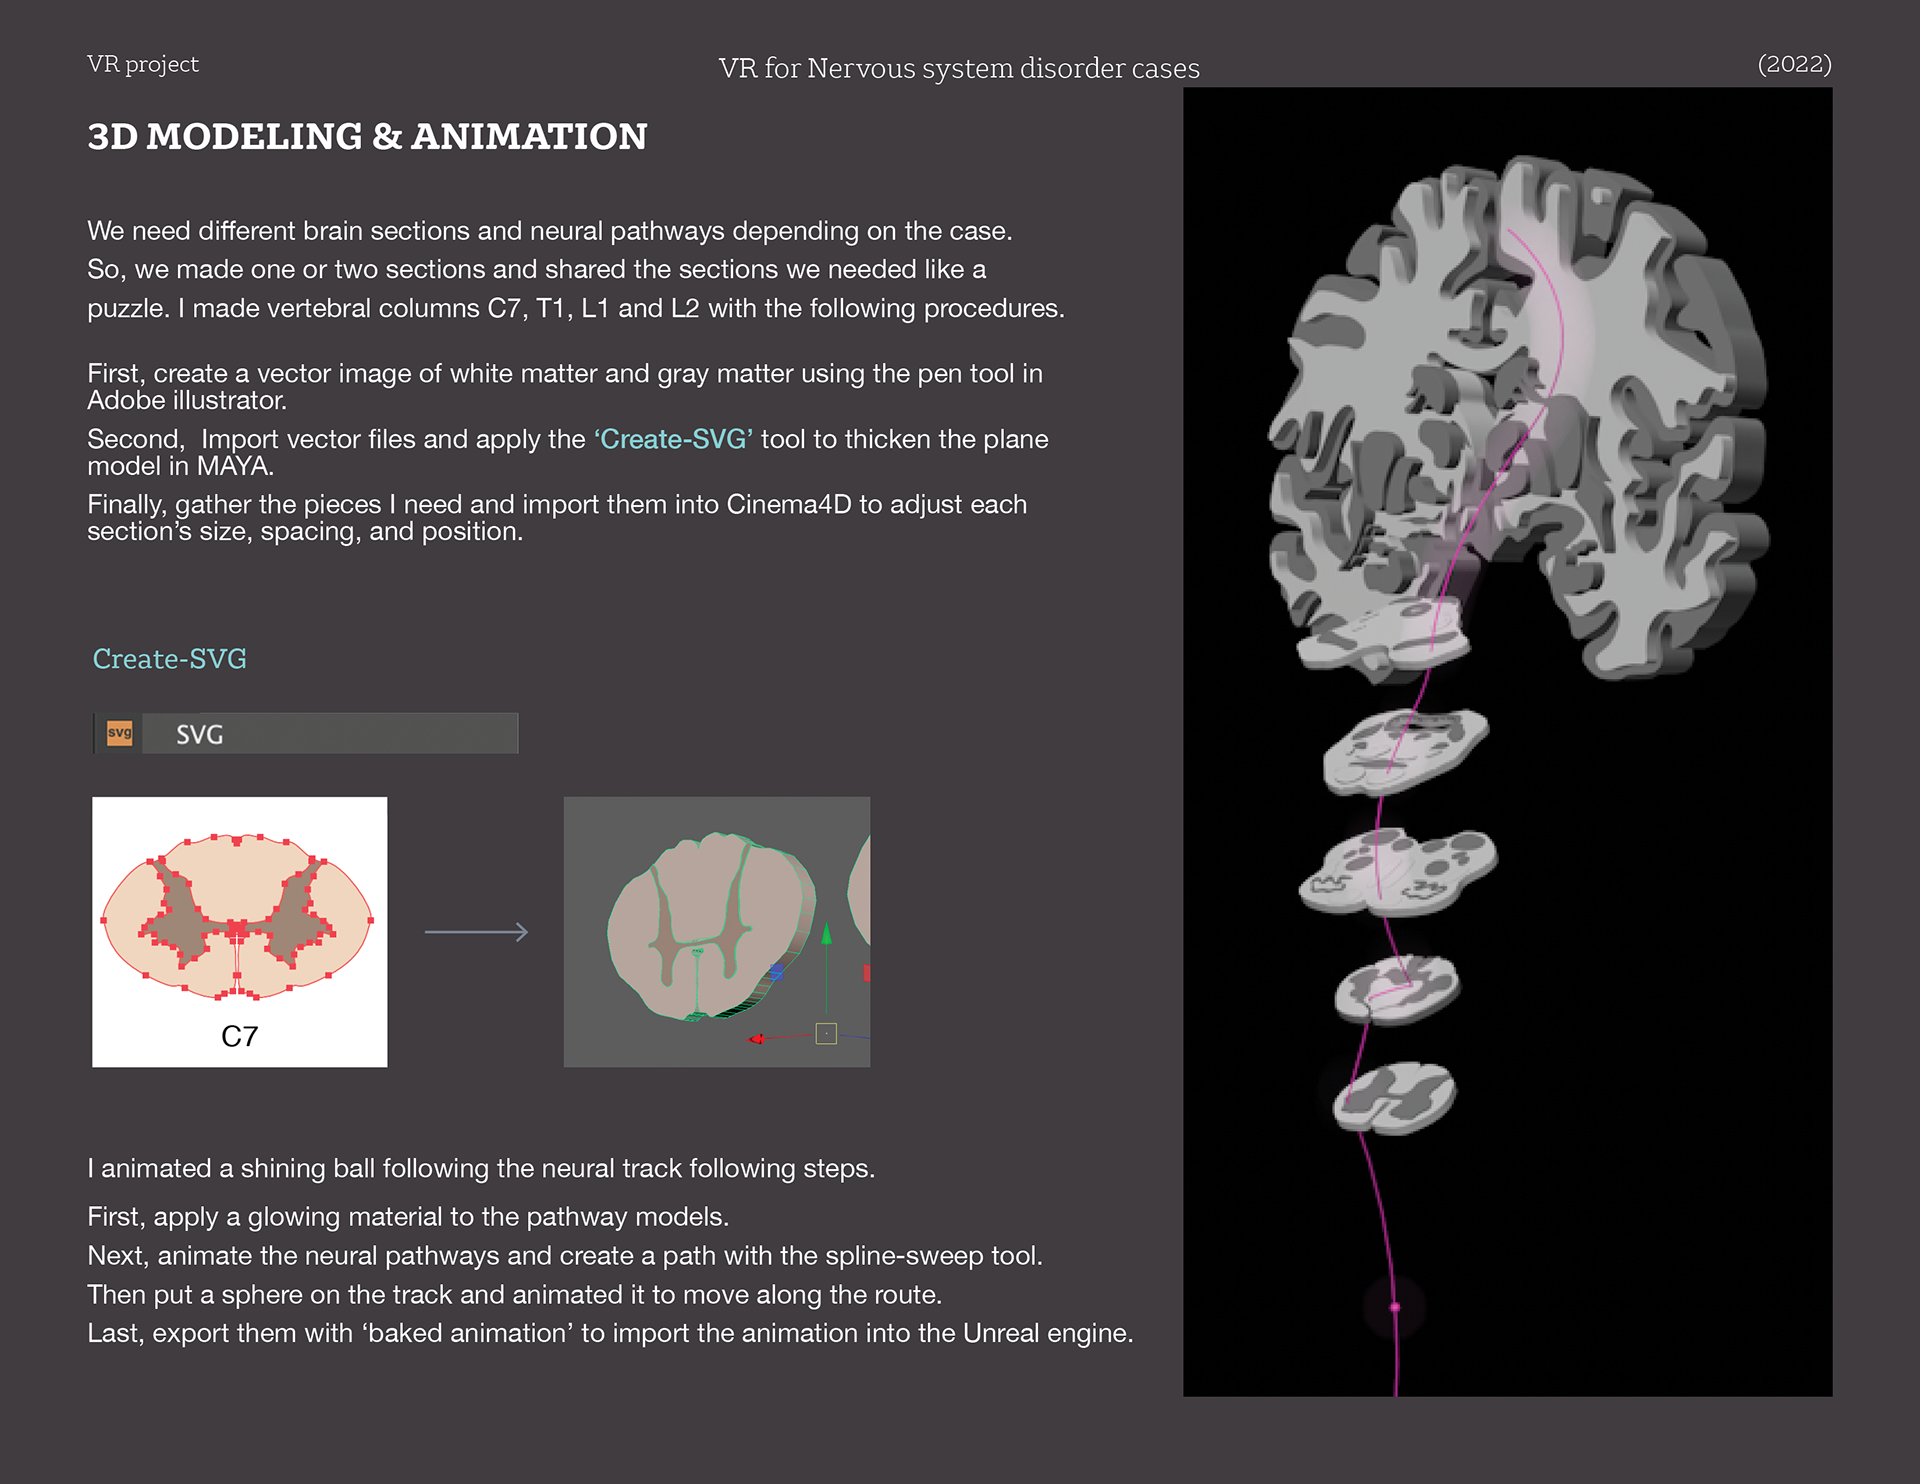Click the 3D MODELING & ANIMATION heading
The height and width of the screenshot is (1484, 1920).
[x=367, y=137]
